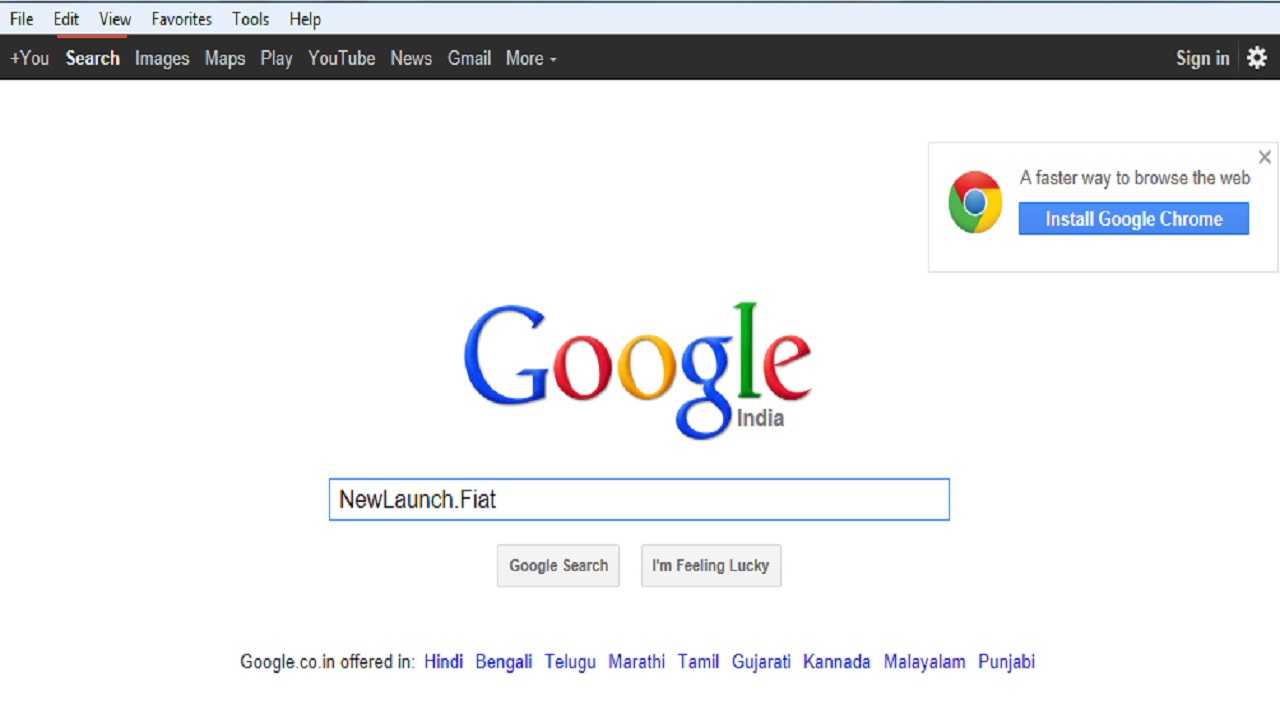Click 'A faster way to browse the web' text

pos(1135,178)
